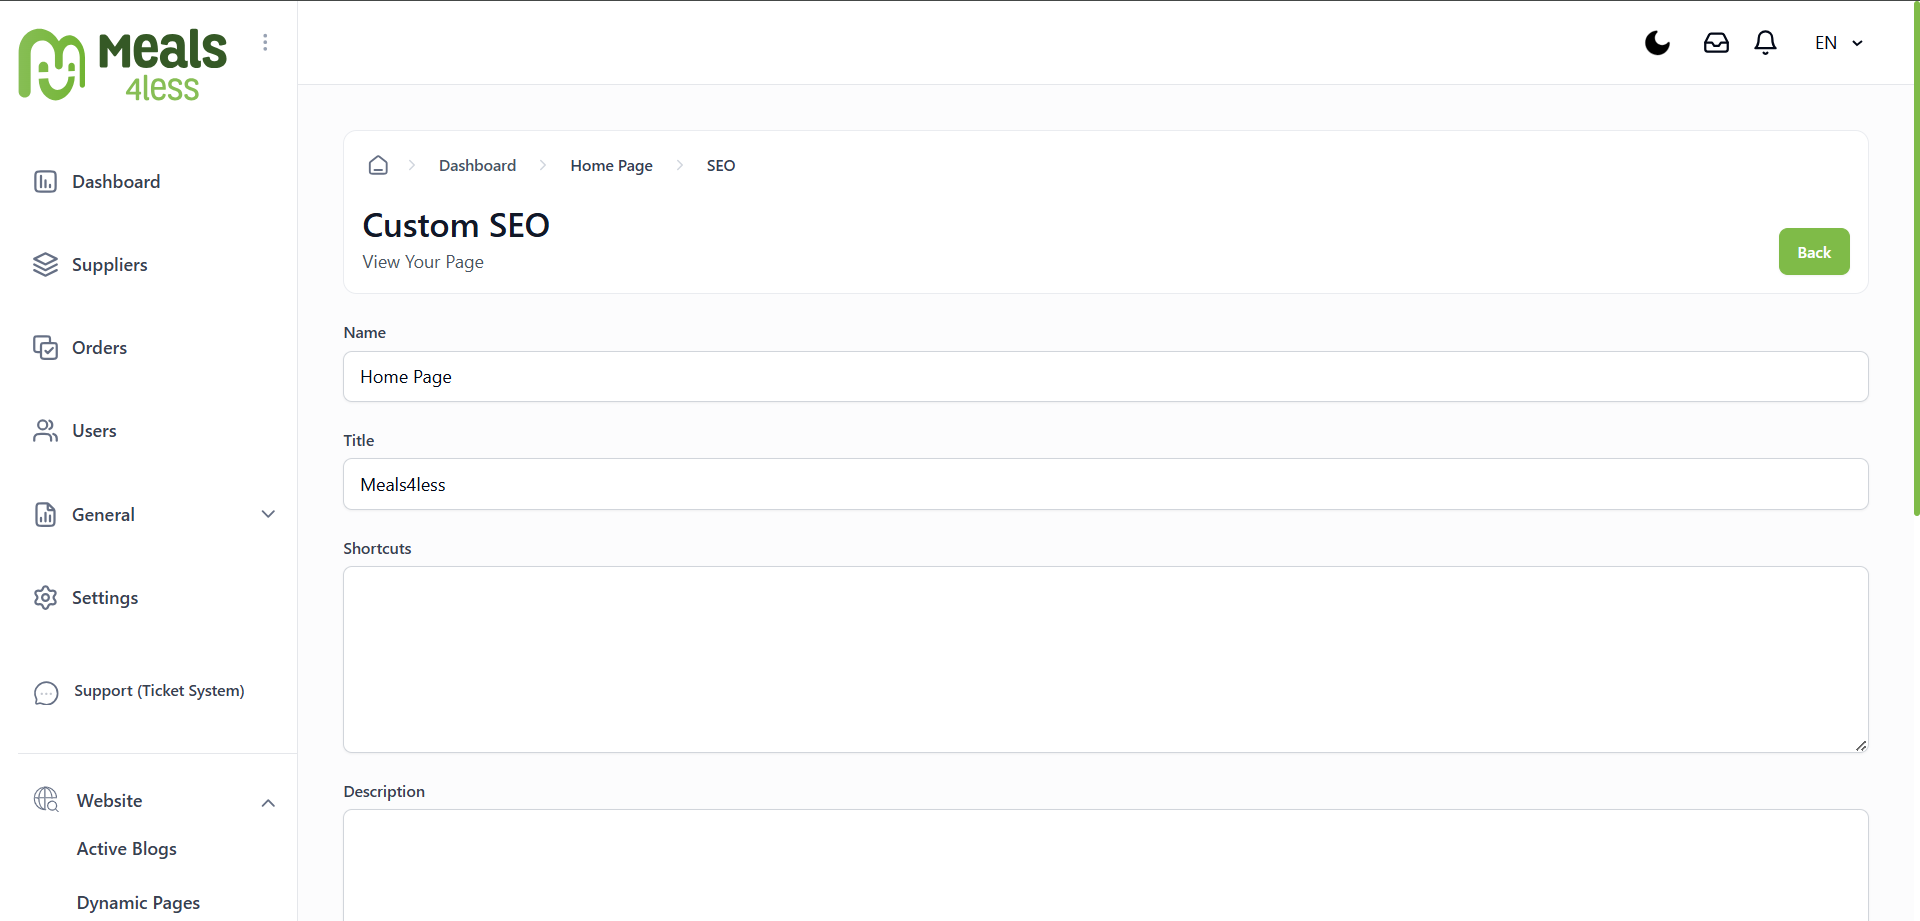The height and width of the screenshot is (921, 1920).
Task: Open the EN language dropdown
Action: point(1838,43)
